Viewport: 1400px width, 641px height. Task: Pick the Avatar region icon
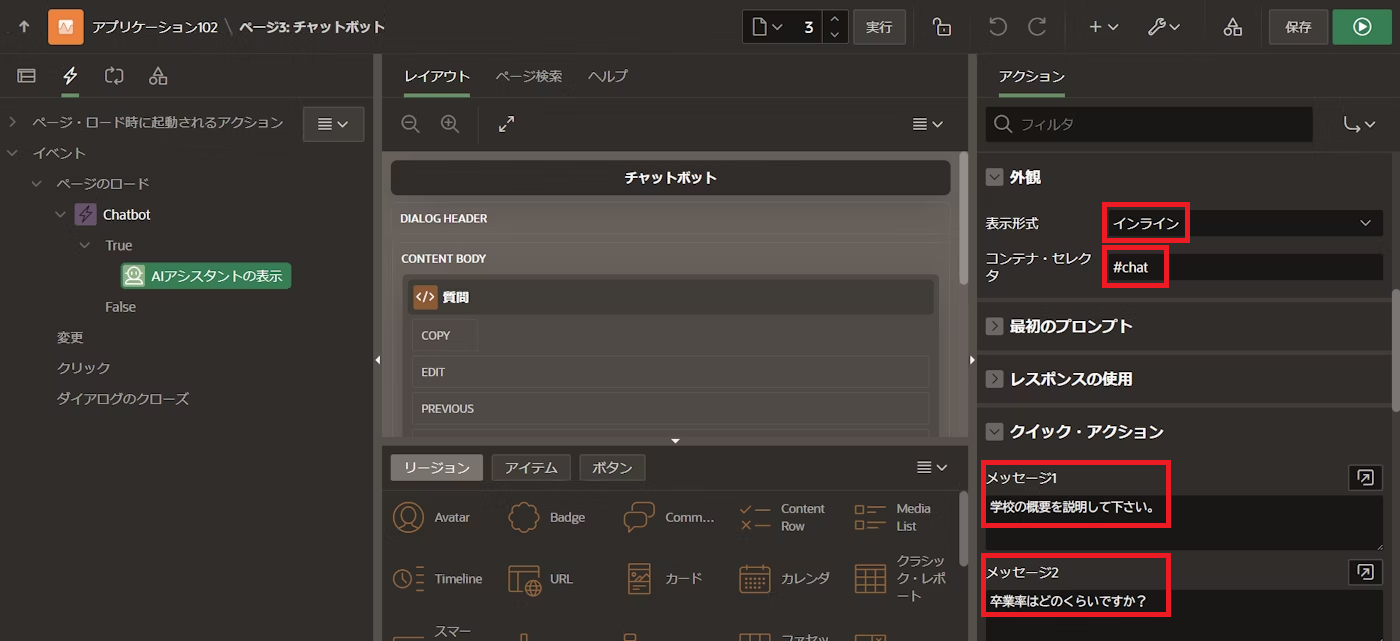pos(409,517)
